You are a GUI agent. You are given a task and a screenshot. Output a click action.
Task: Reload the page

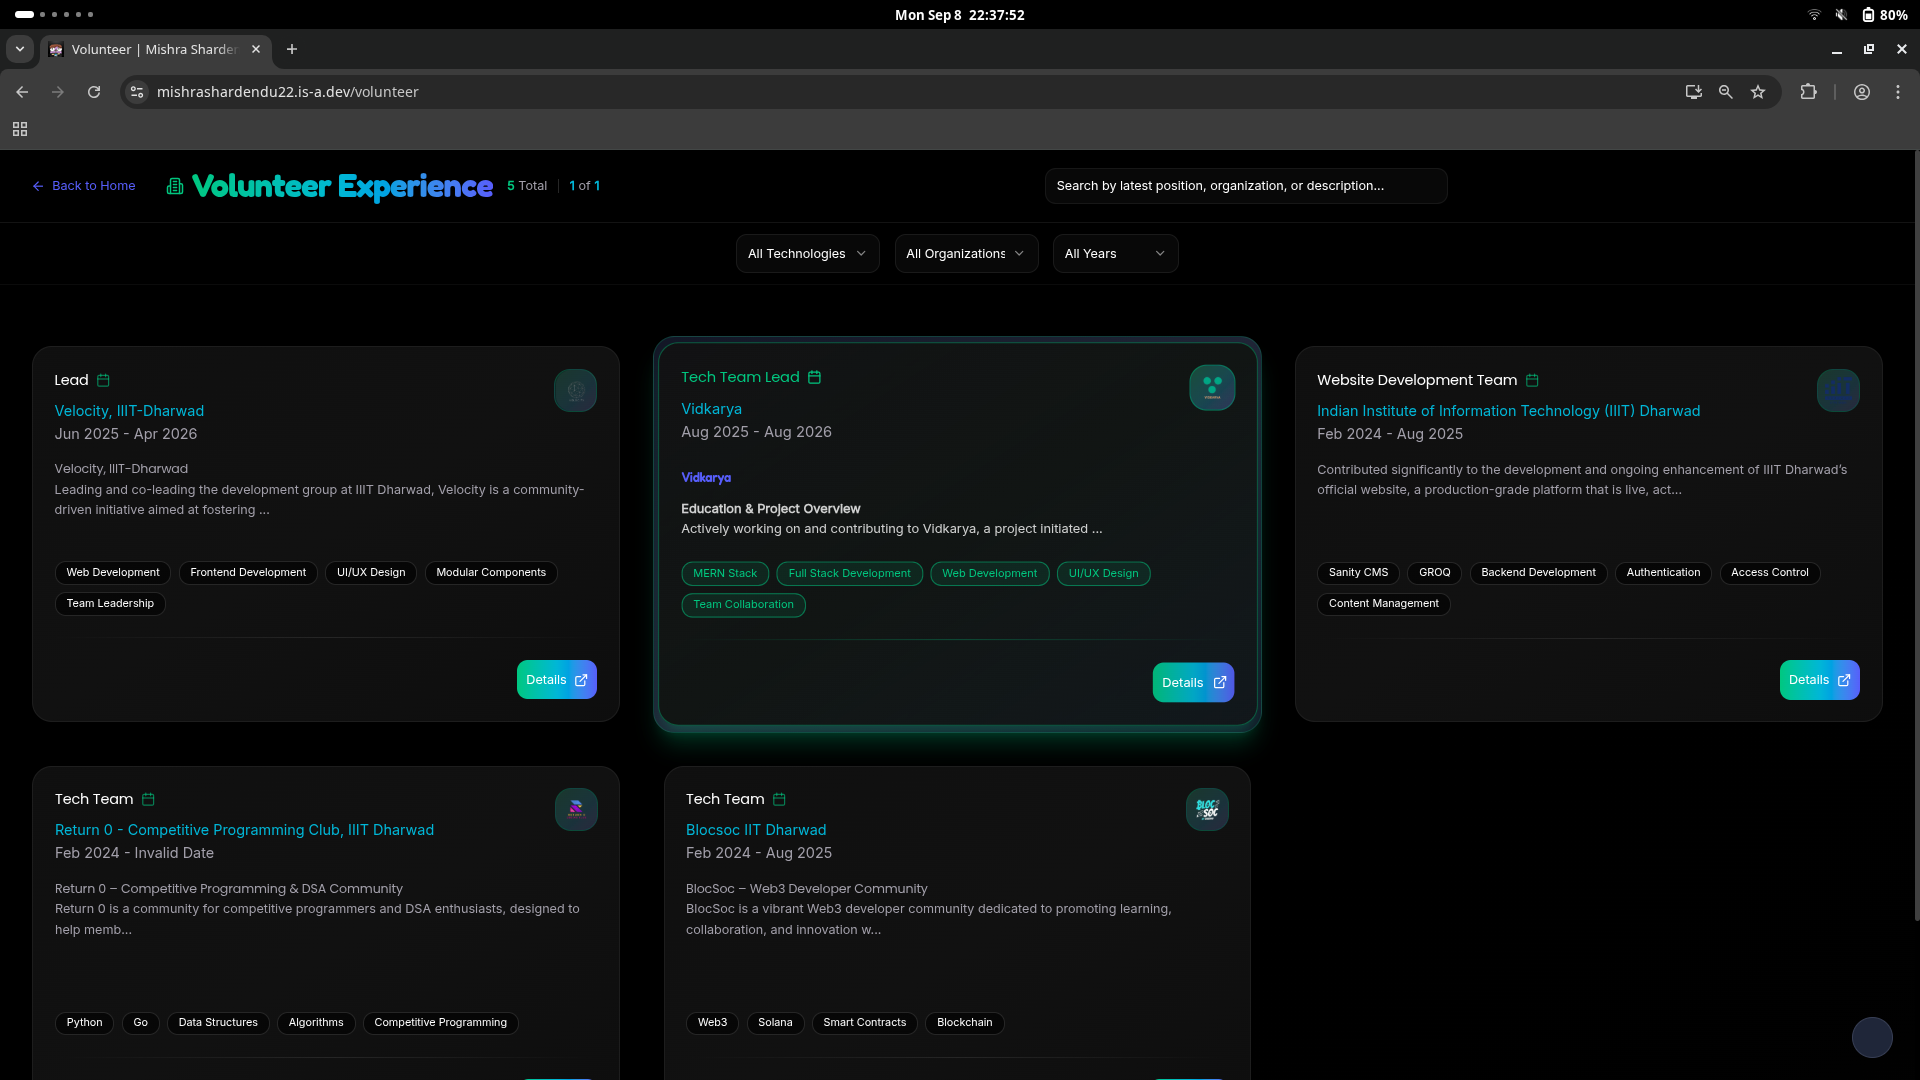click(94, 92)
